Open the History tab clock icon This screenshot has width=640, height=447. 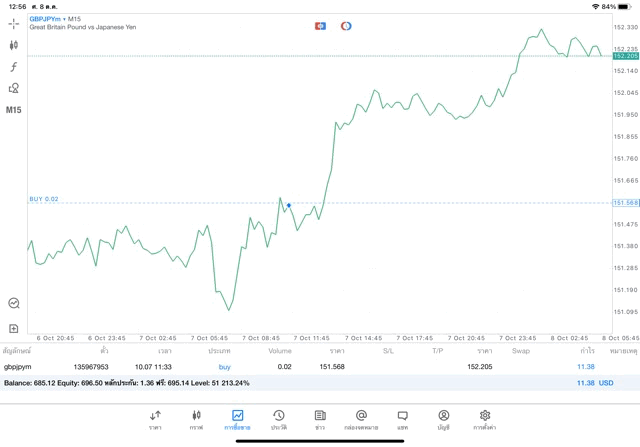[278, 419]
